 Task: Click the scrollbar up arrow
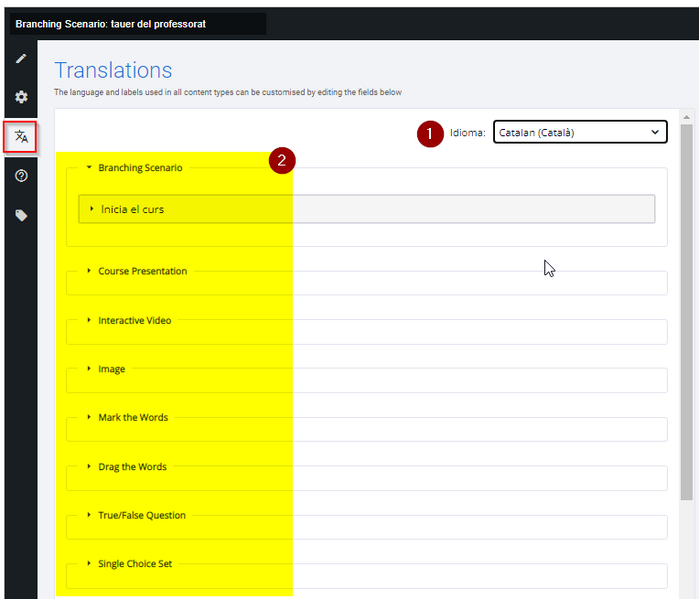pyautogui.click(x=686, y=117)
